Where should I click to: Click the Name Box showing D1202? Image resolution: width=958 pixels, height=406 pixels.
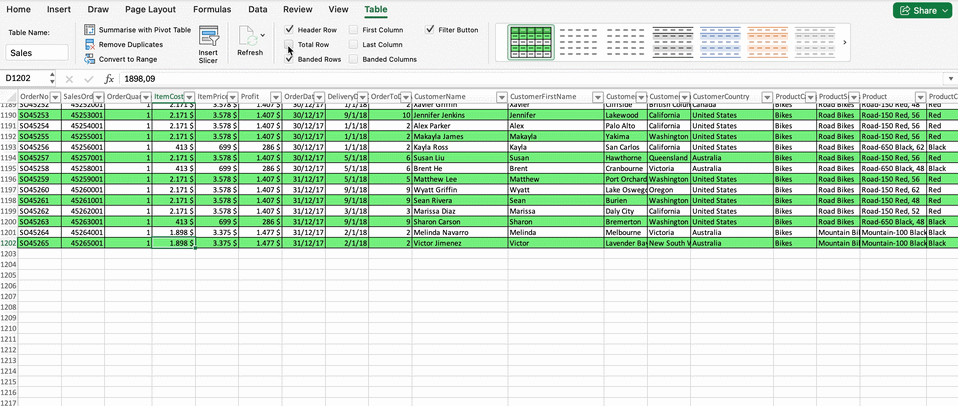[30, 79]
